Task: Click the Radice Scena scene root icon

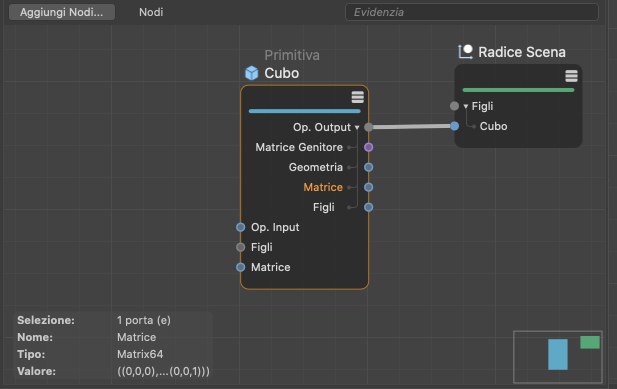Action: click(465, 52)
